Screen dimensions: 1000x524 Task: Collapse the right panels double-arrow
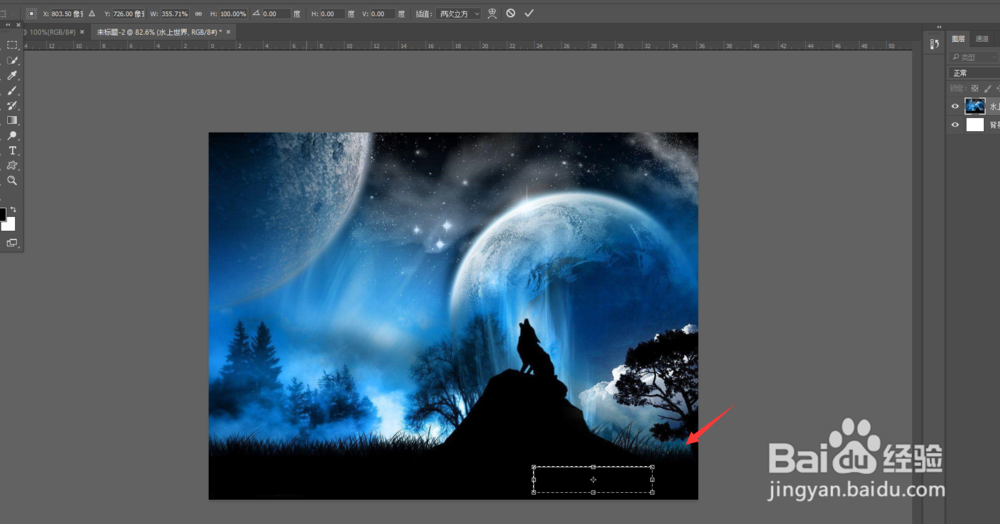tap(939, 27)
